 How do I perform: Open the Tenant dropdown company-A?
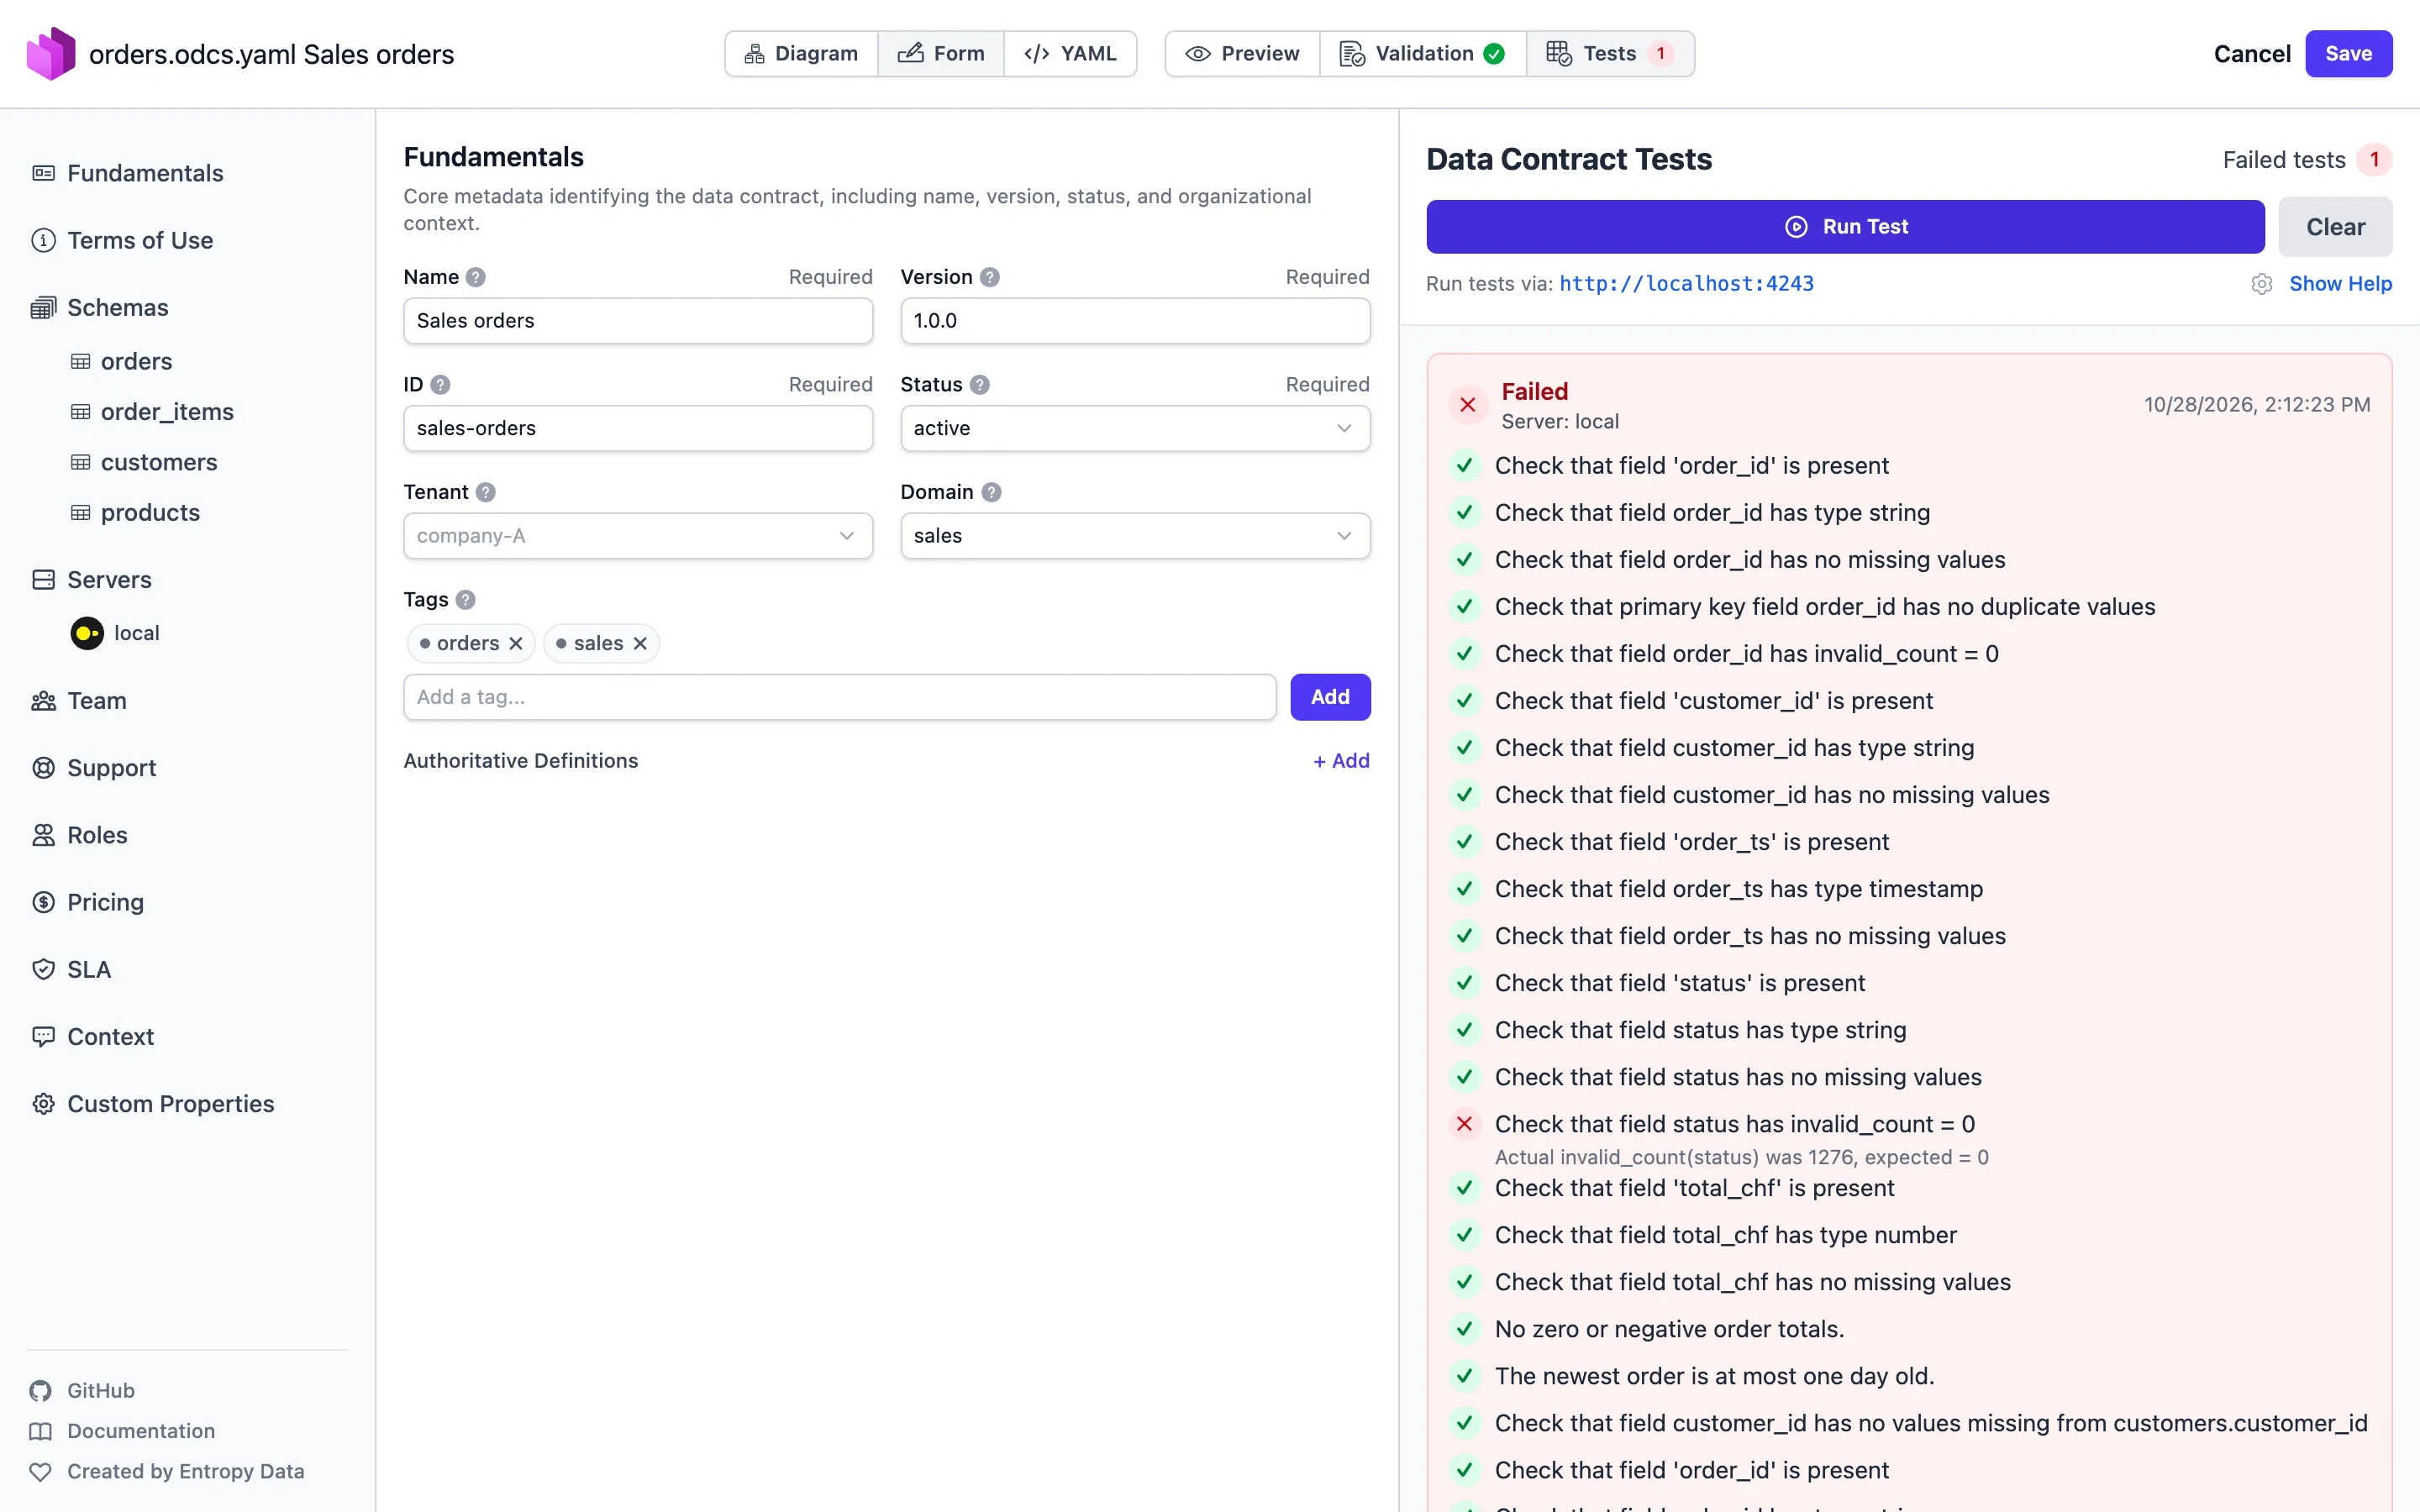[x=638, y=536]
